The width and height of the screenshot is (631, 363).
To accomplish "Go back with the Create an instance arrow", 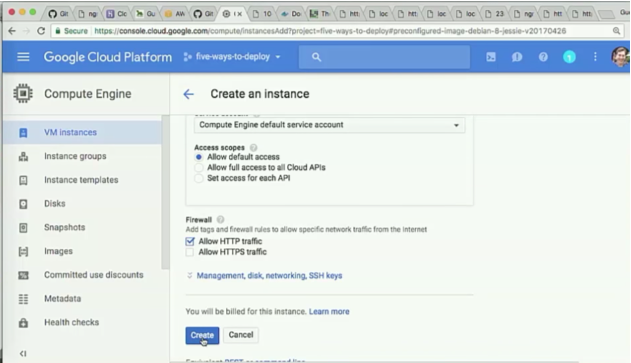I will (x=188, y=94).
